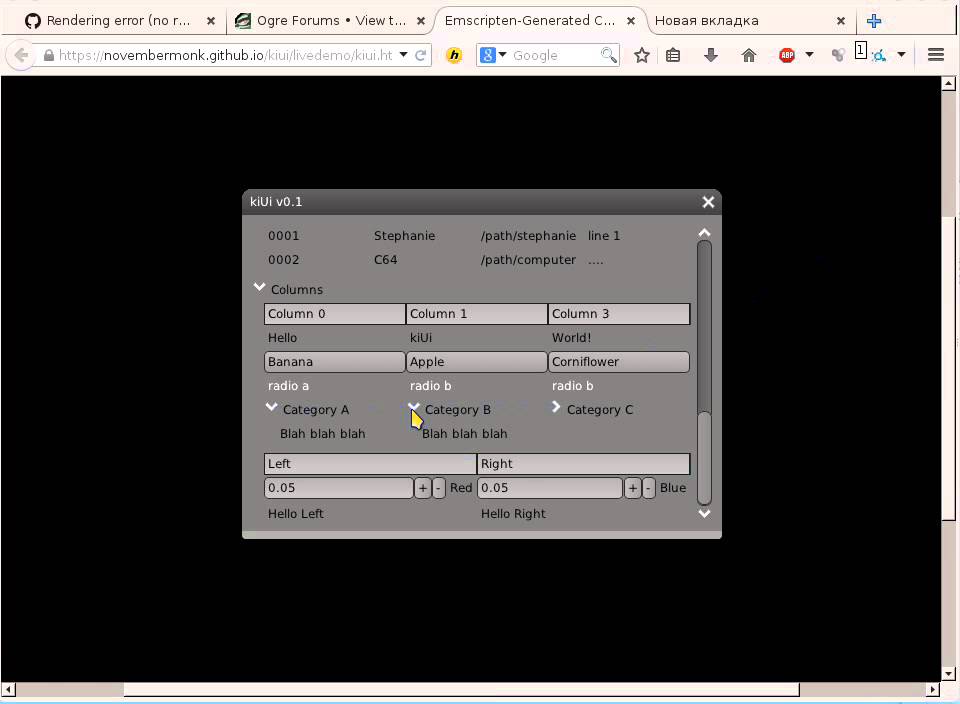
Task: Click the Apple button
Action: [477, 362]
